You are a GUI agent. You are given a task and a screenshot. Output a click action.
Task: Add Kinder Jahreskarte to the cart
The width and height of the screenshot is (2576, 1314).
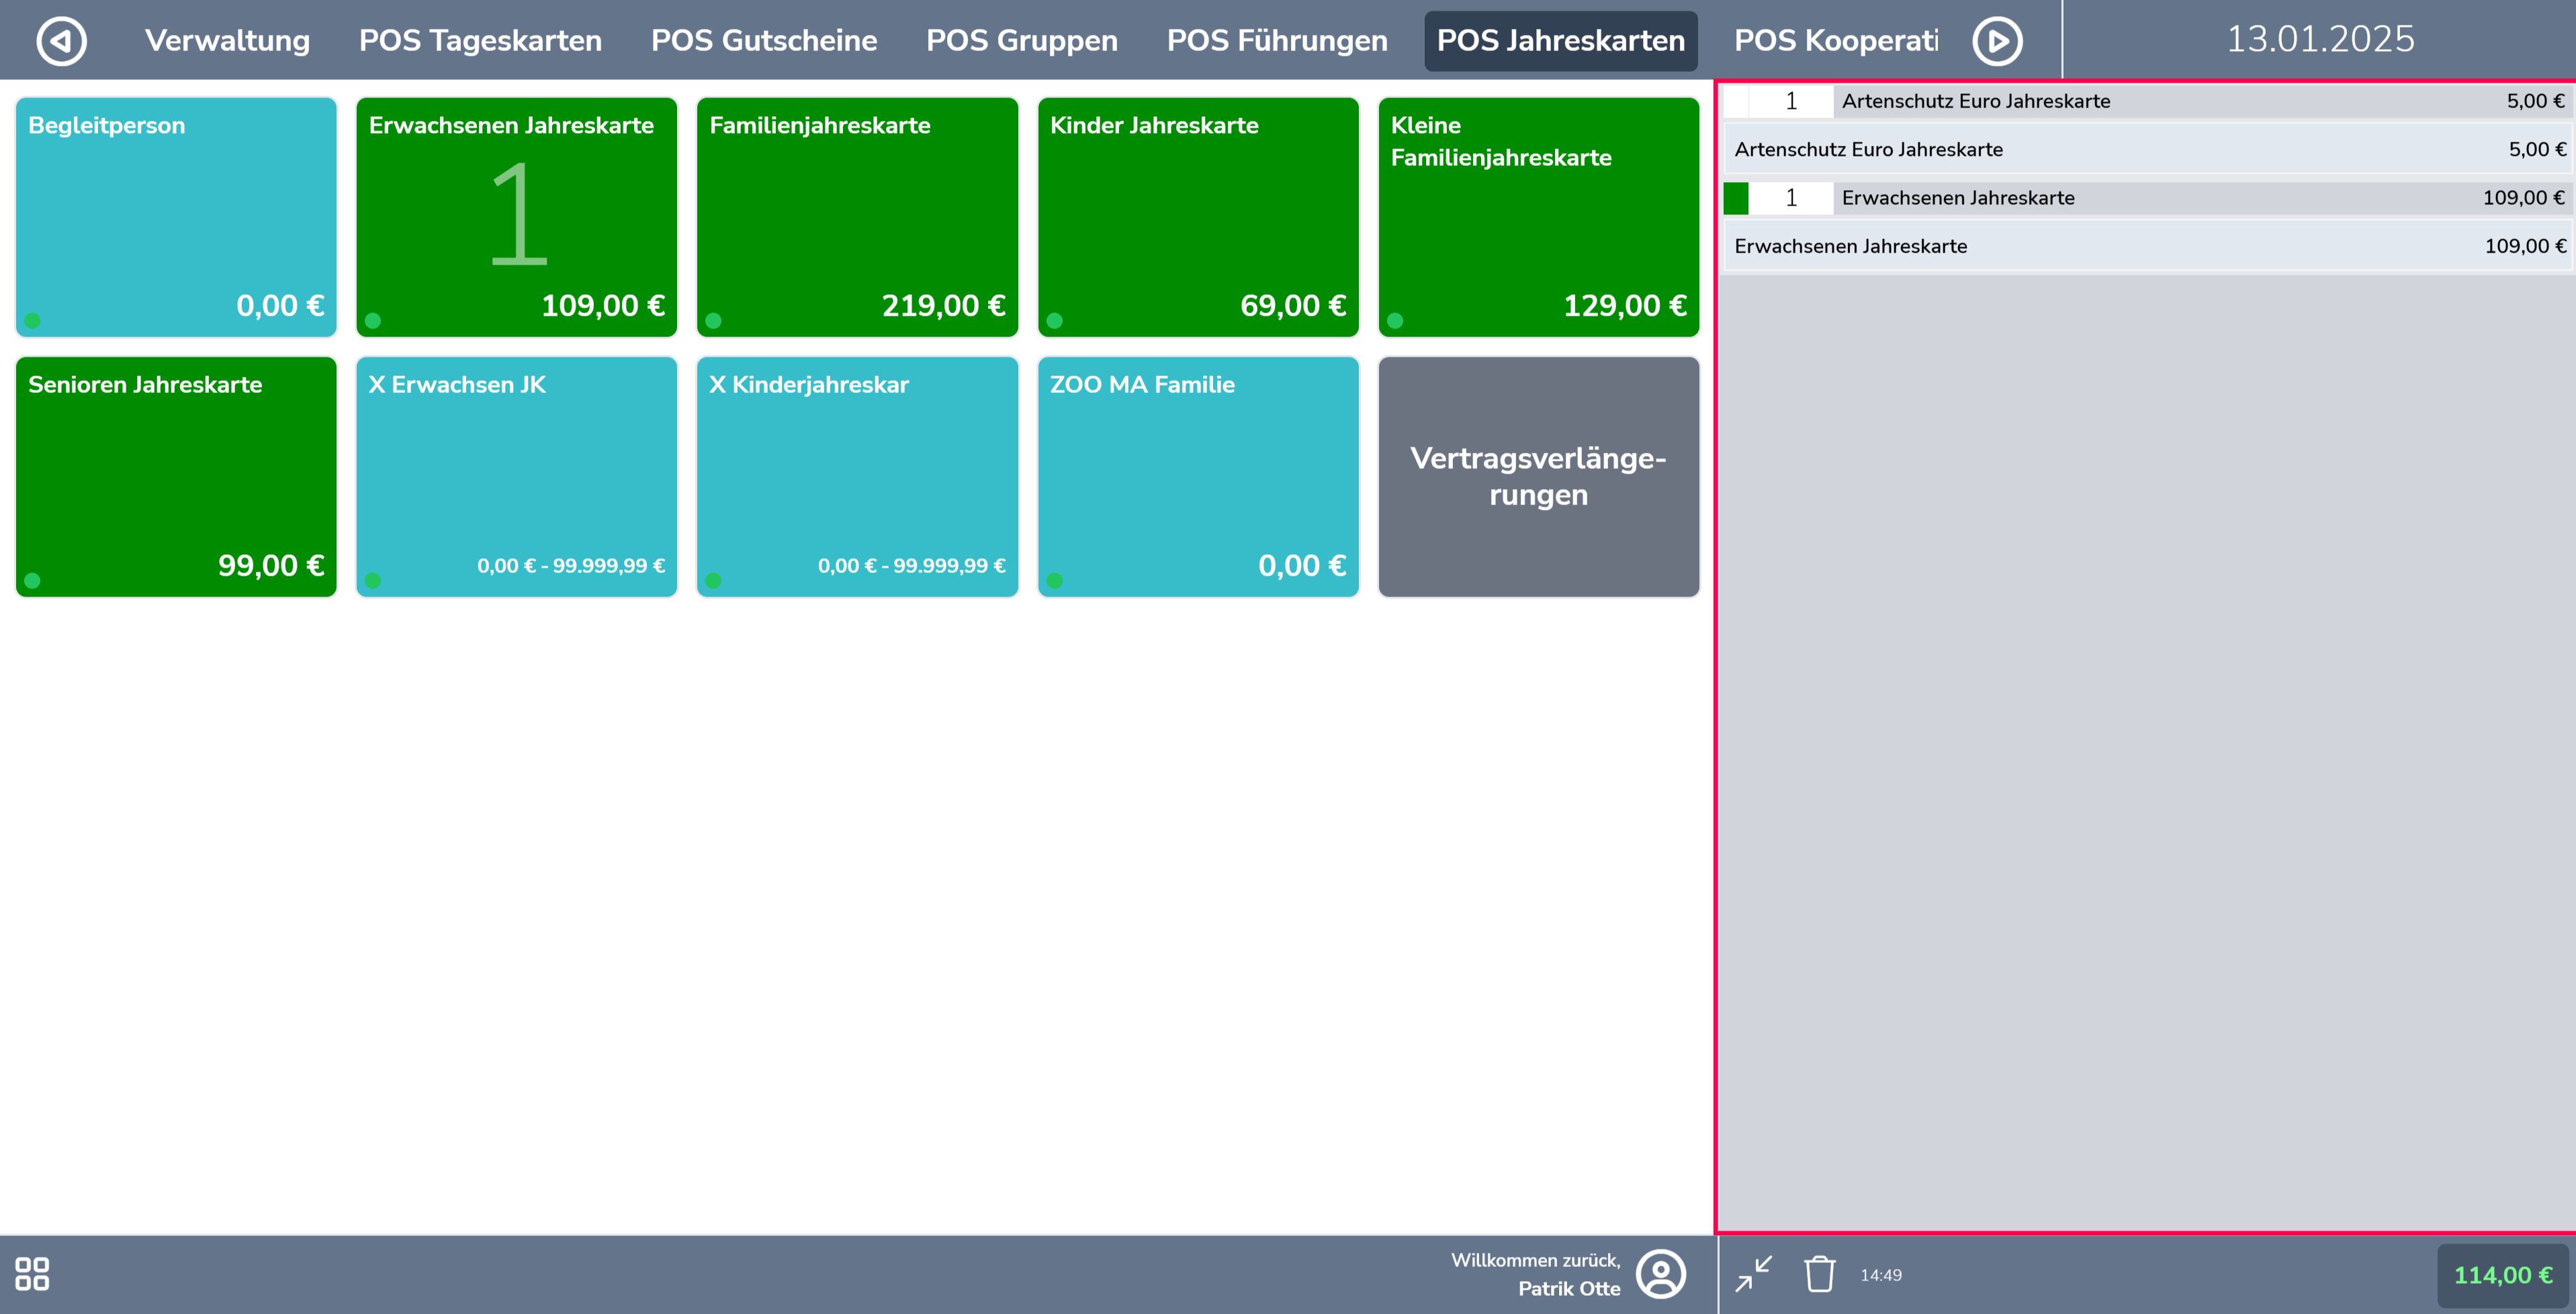click(1197, 217)
